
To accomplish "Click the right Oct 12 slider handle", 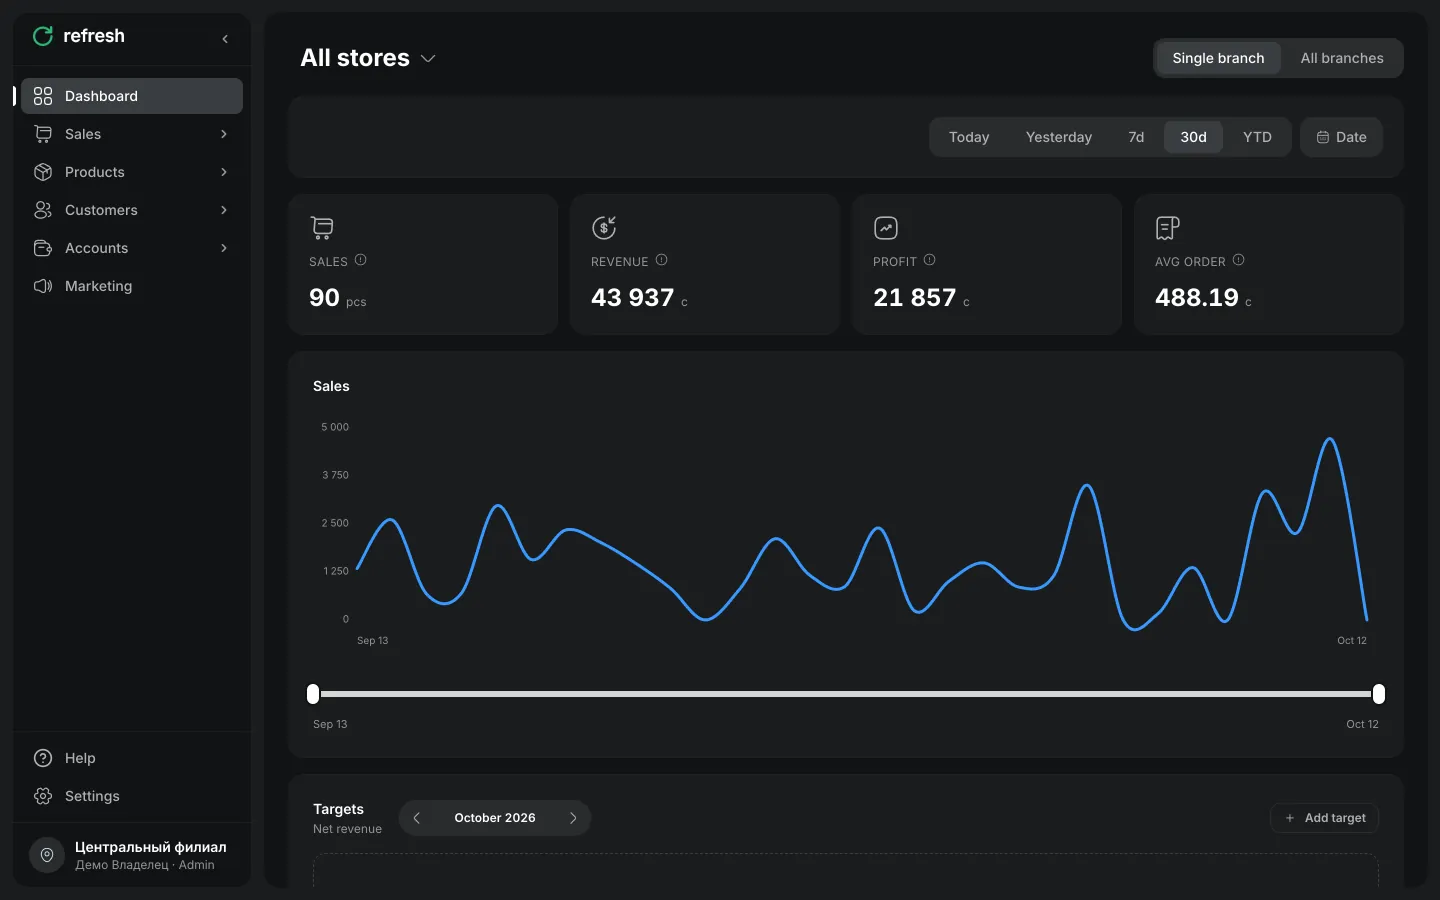I will (x=1379, y=694).
